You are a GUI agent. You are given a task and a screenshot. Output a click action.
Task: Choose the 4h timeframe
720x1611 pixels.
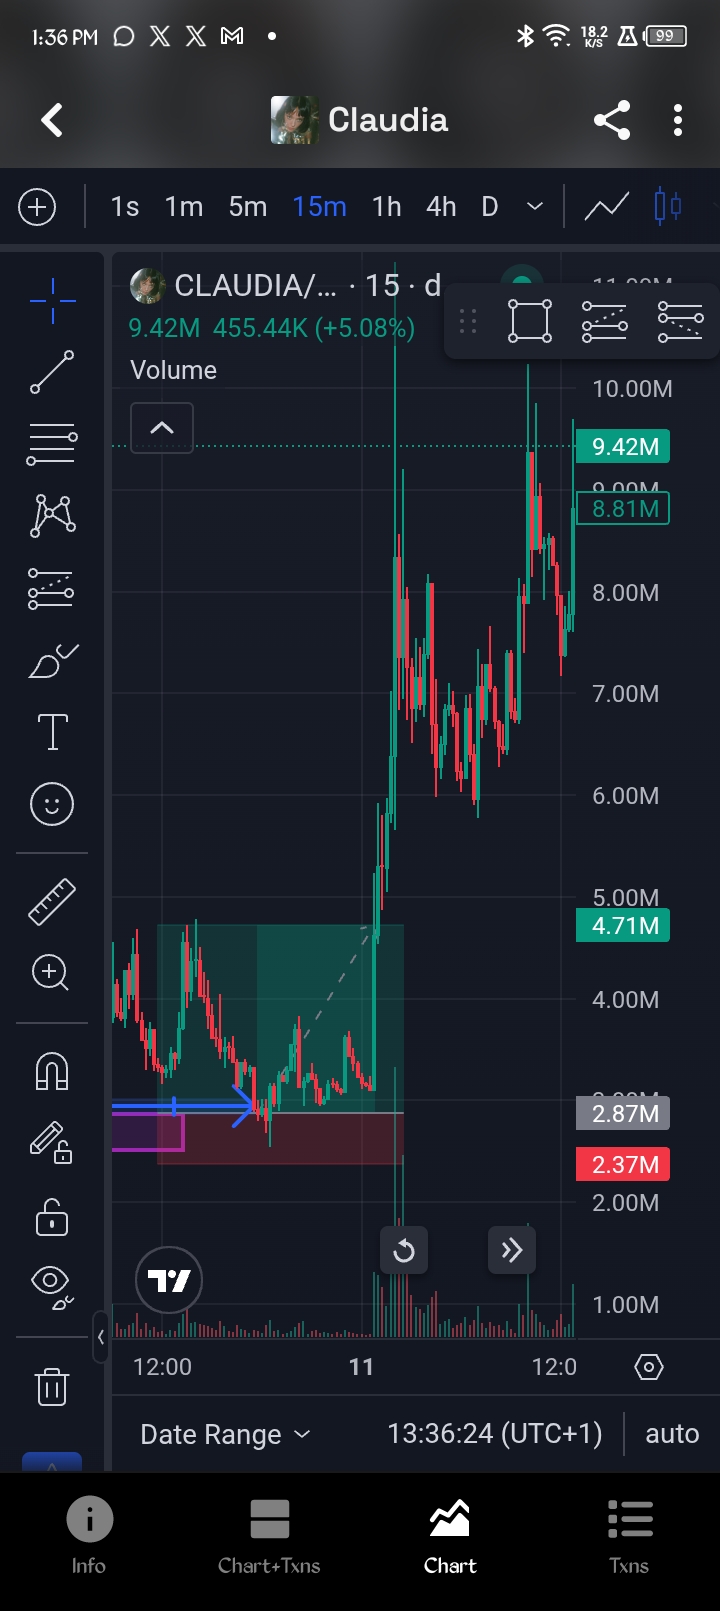(x=441, y=207)
